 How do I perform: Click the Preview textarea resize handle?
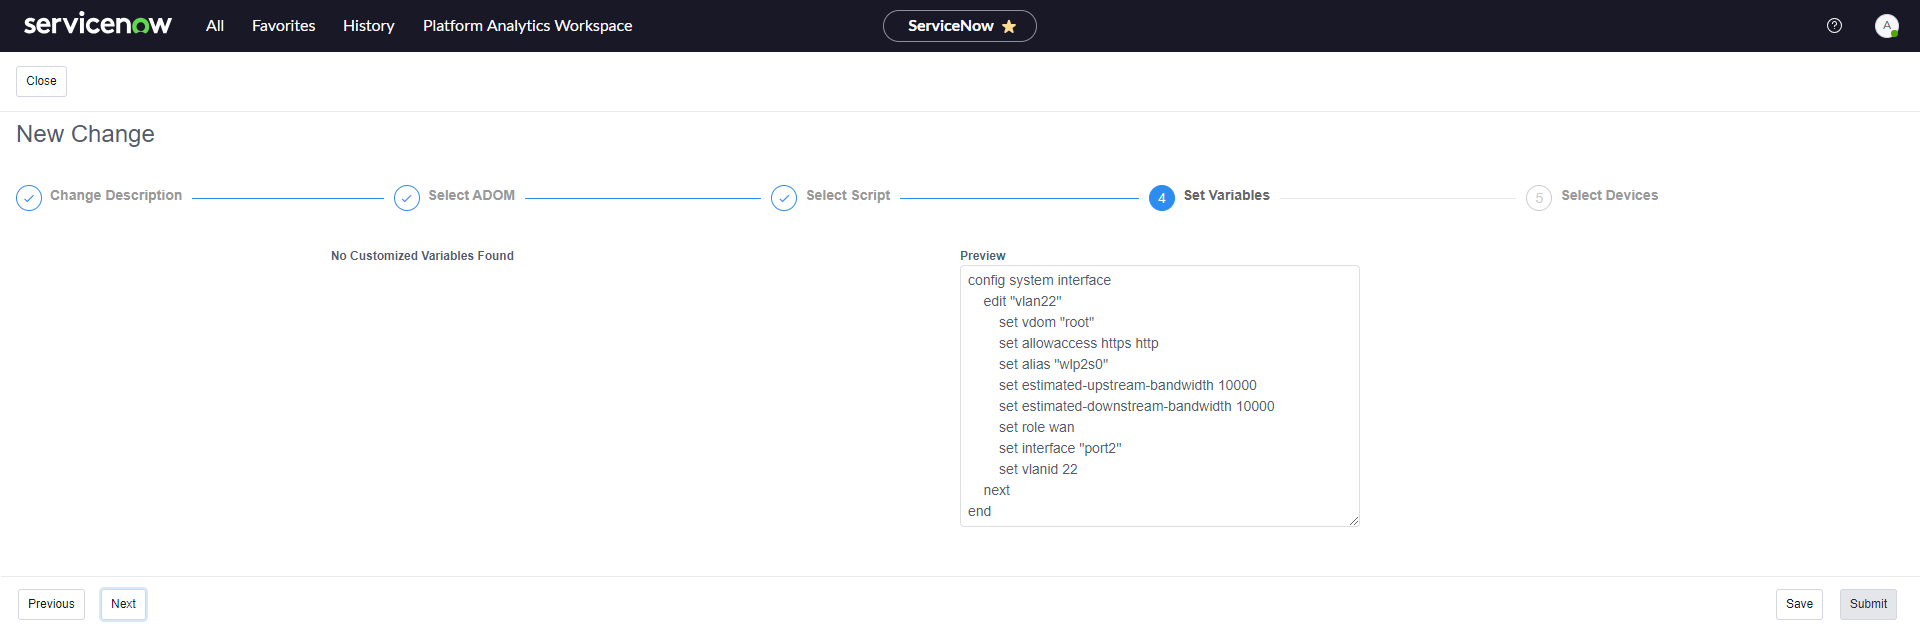[x=1354, y=521]
